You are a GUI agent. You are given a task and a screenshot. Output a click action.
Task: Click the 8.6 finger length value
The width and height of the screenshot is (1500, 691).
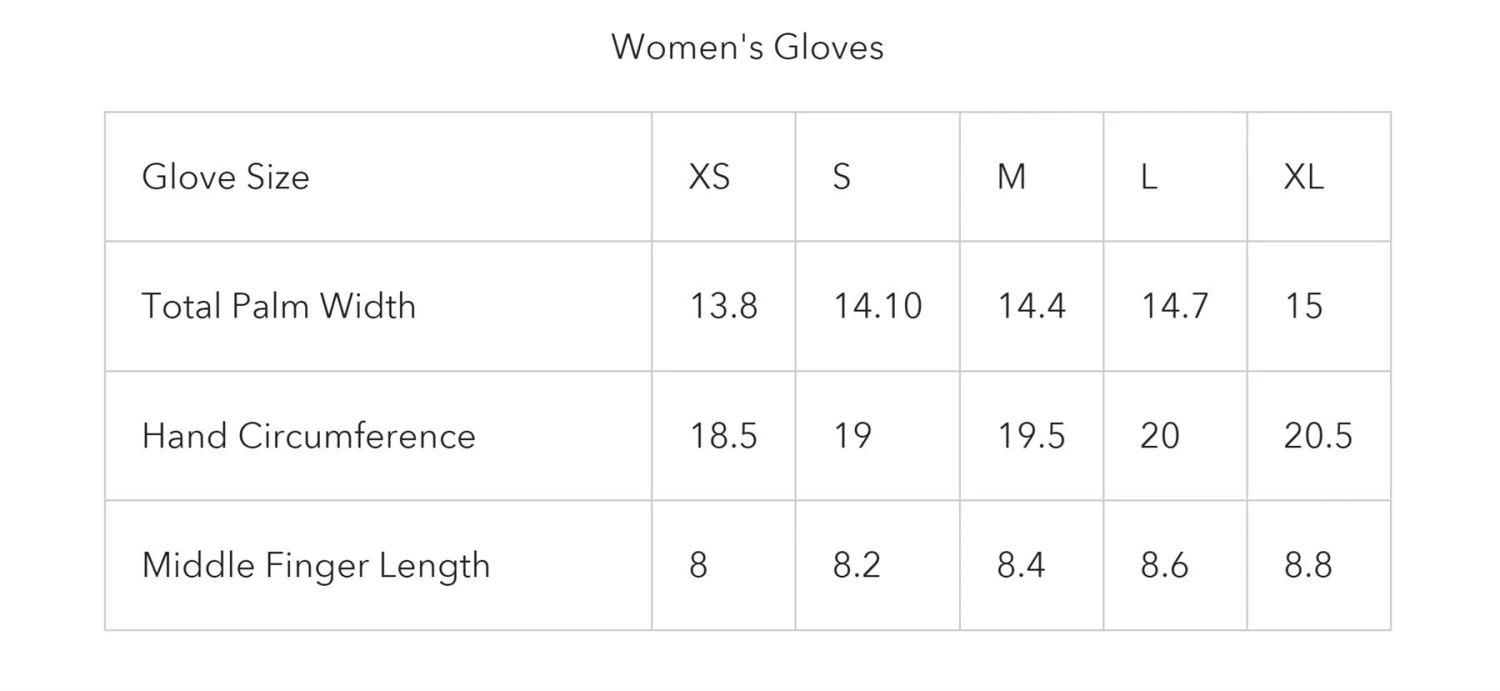1164,566
